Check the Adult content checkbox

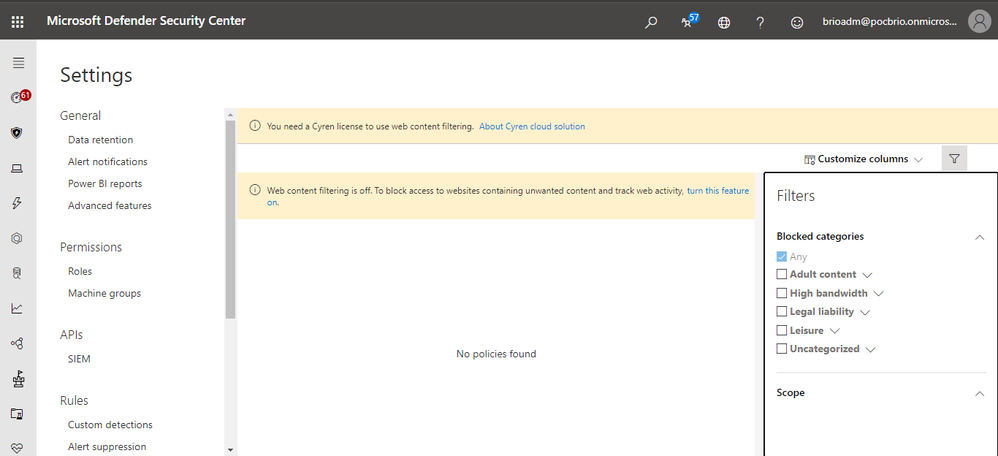(782, 275)
